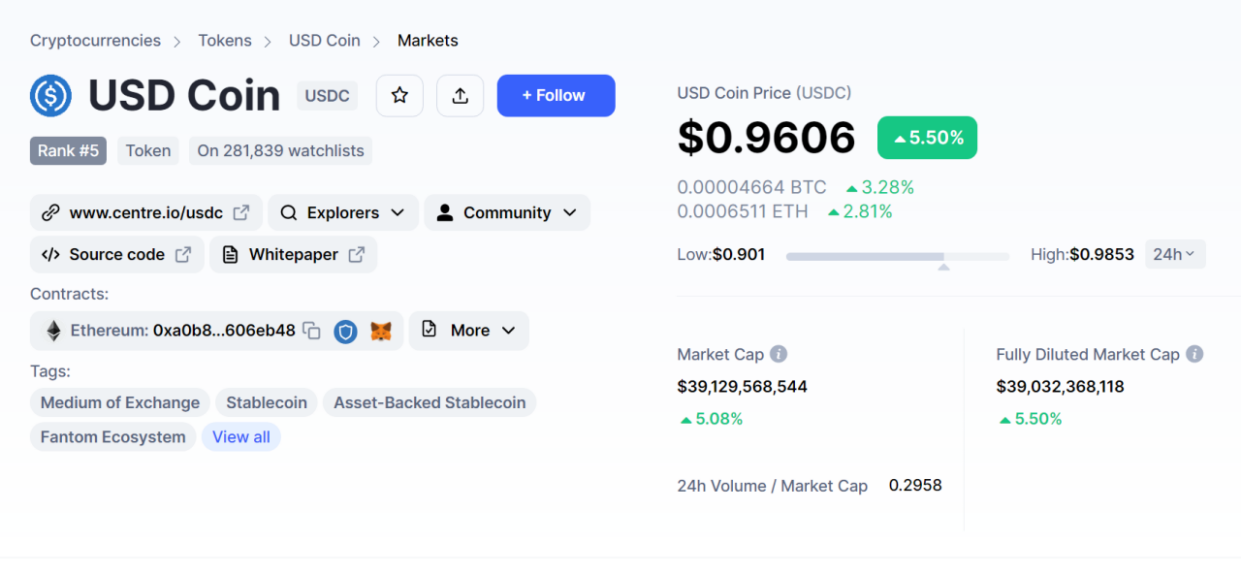This screenshot has width=1242, height=574.
Task: Click the $39,129,568,544 market cap value
Action: click(742, 386)
